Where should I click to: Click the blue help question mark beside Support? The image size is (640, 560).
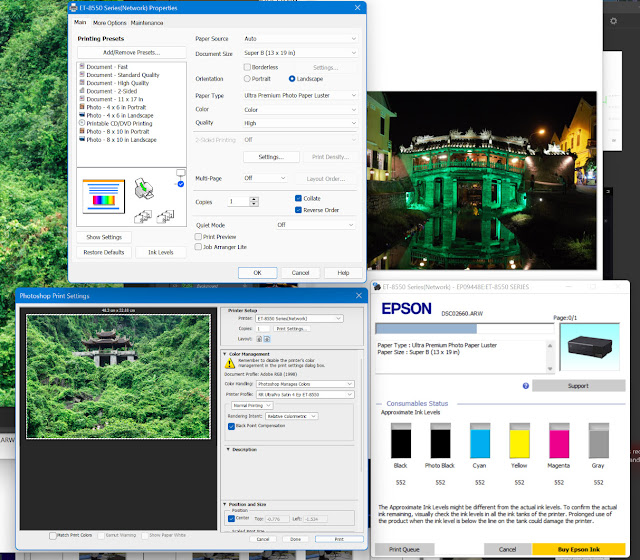526,386
